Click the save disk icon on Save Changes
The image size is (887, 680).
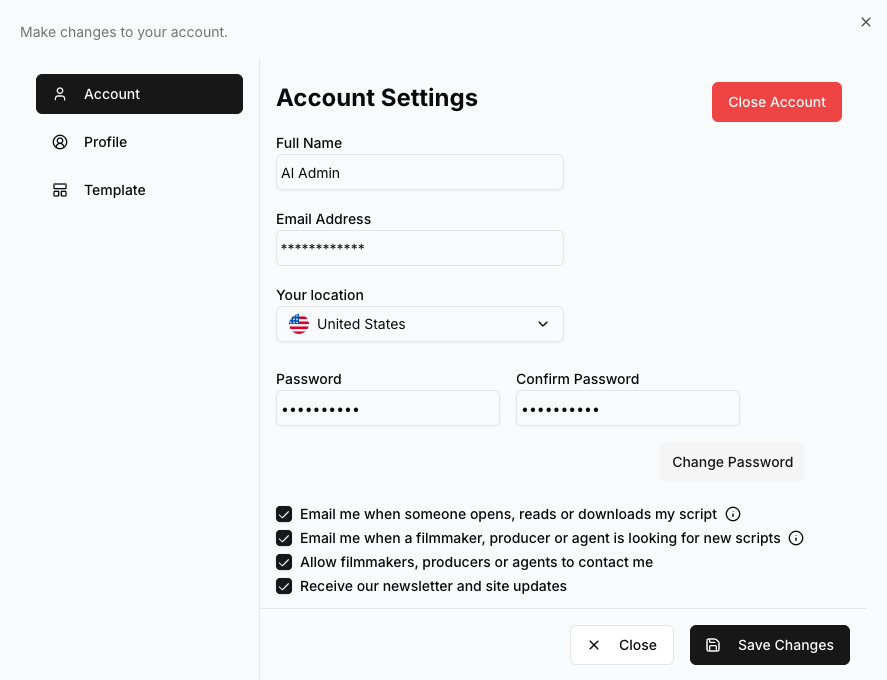pos(713,645)
